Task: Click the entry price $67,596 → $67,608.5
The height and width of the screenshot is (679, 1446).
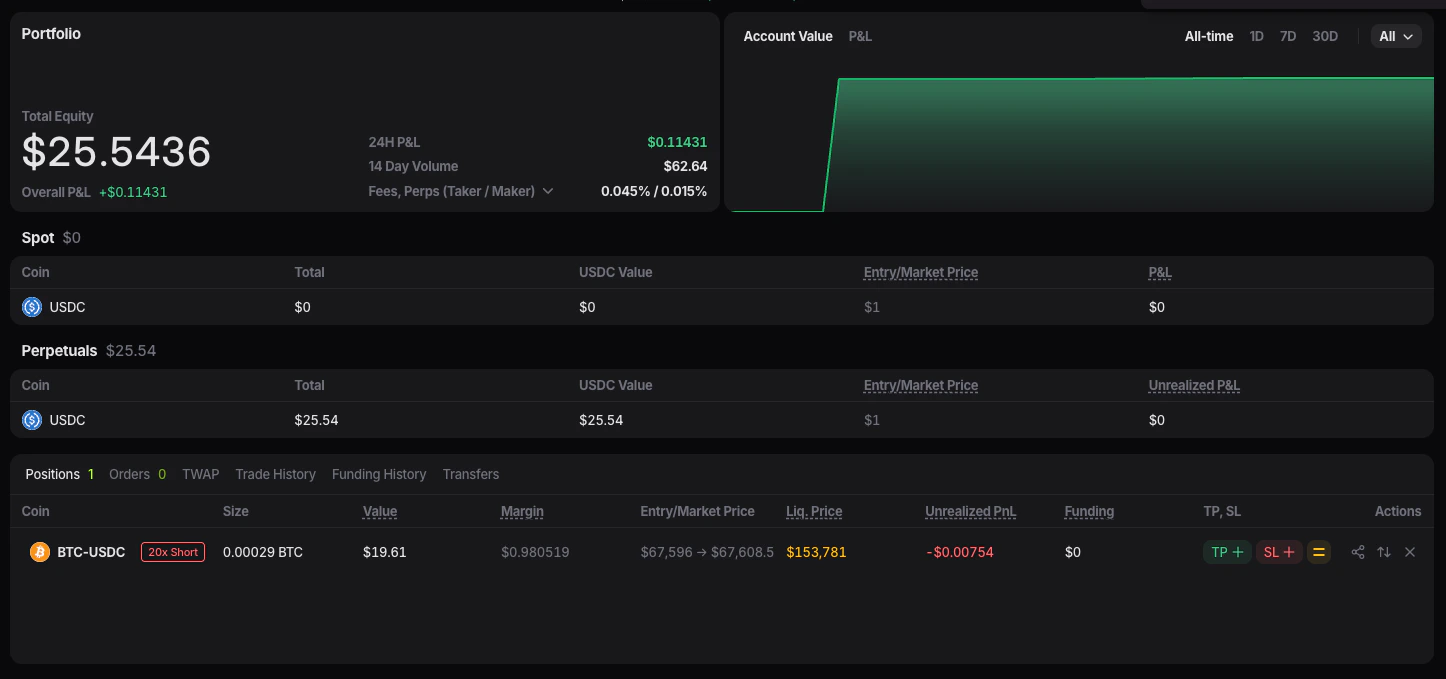Action: pos(707,552)
